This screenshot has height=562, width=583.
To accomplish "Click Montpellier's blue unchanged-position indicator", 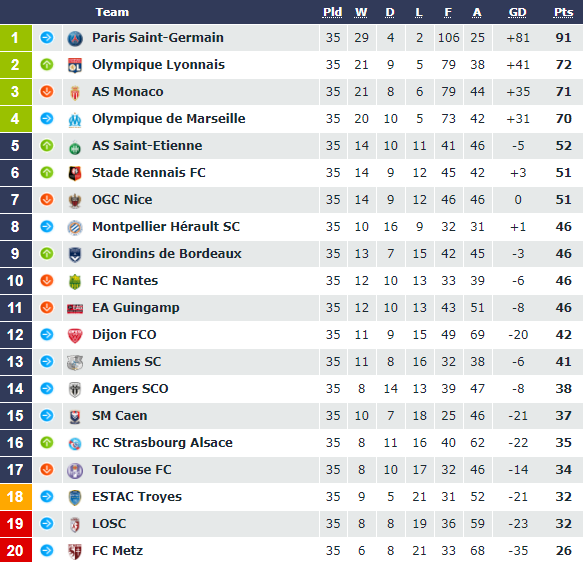I will [47, 226].
